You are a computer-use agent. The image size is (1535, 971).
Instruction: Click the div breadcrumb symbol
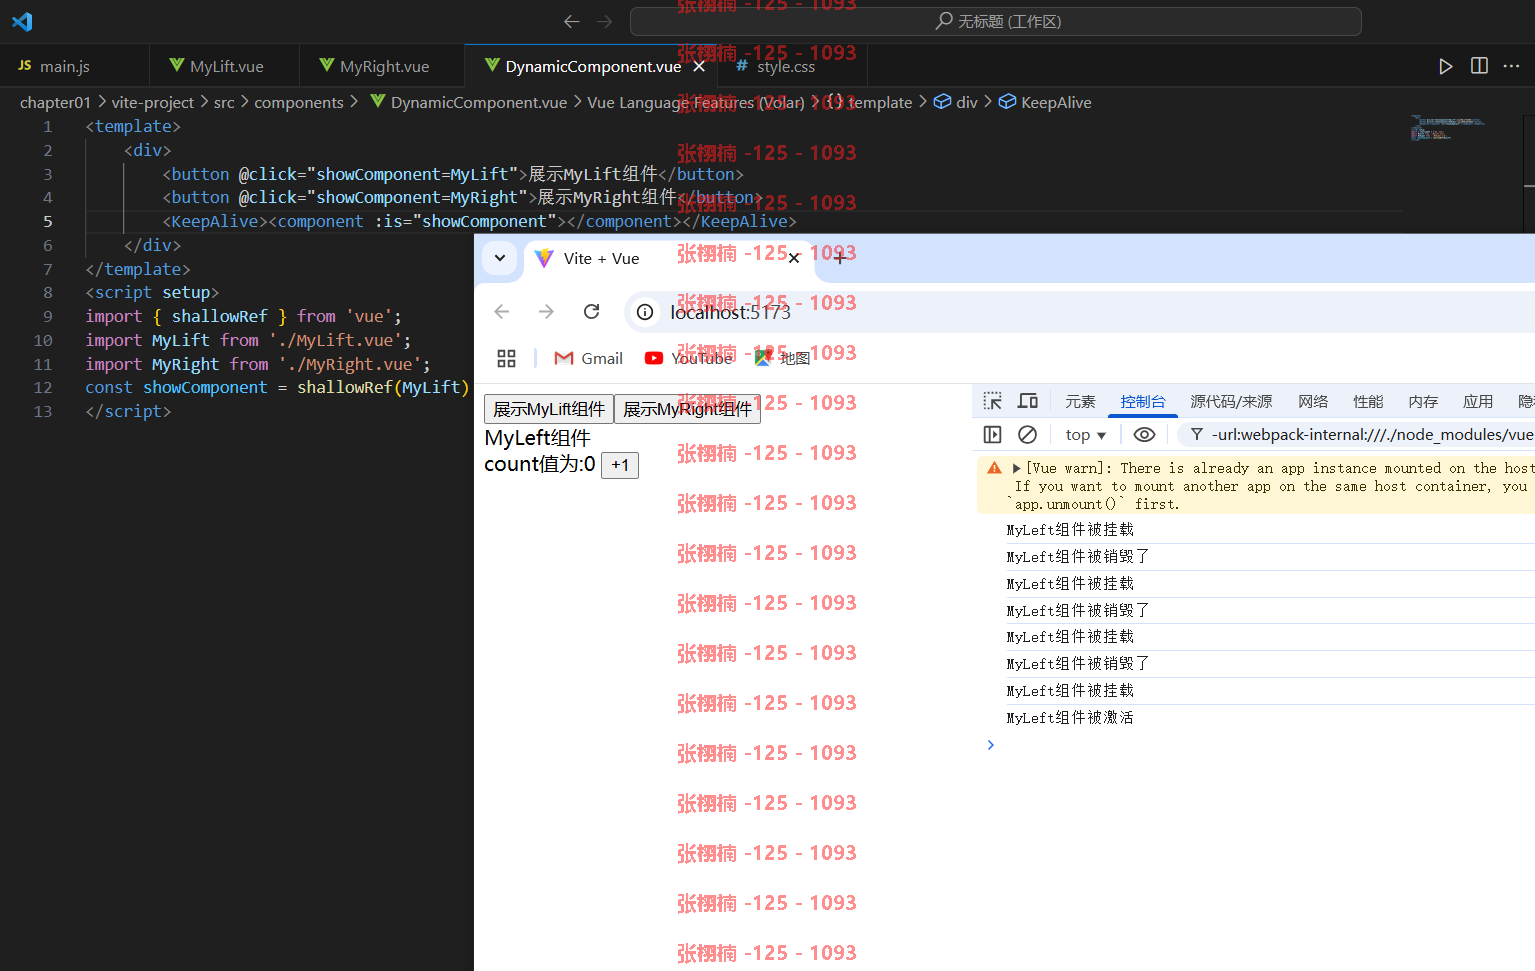pyautogui.click(x=956, y=102)
